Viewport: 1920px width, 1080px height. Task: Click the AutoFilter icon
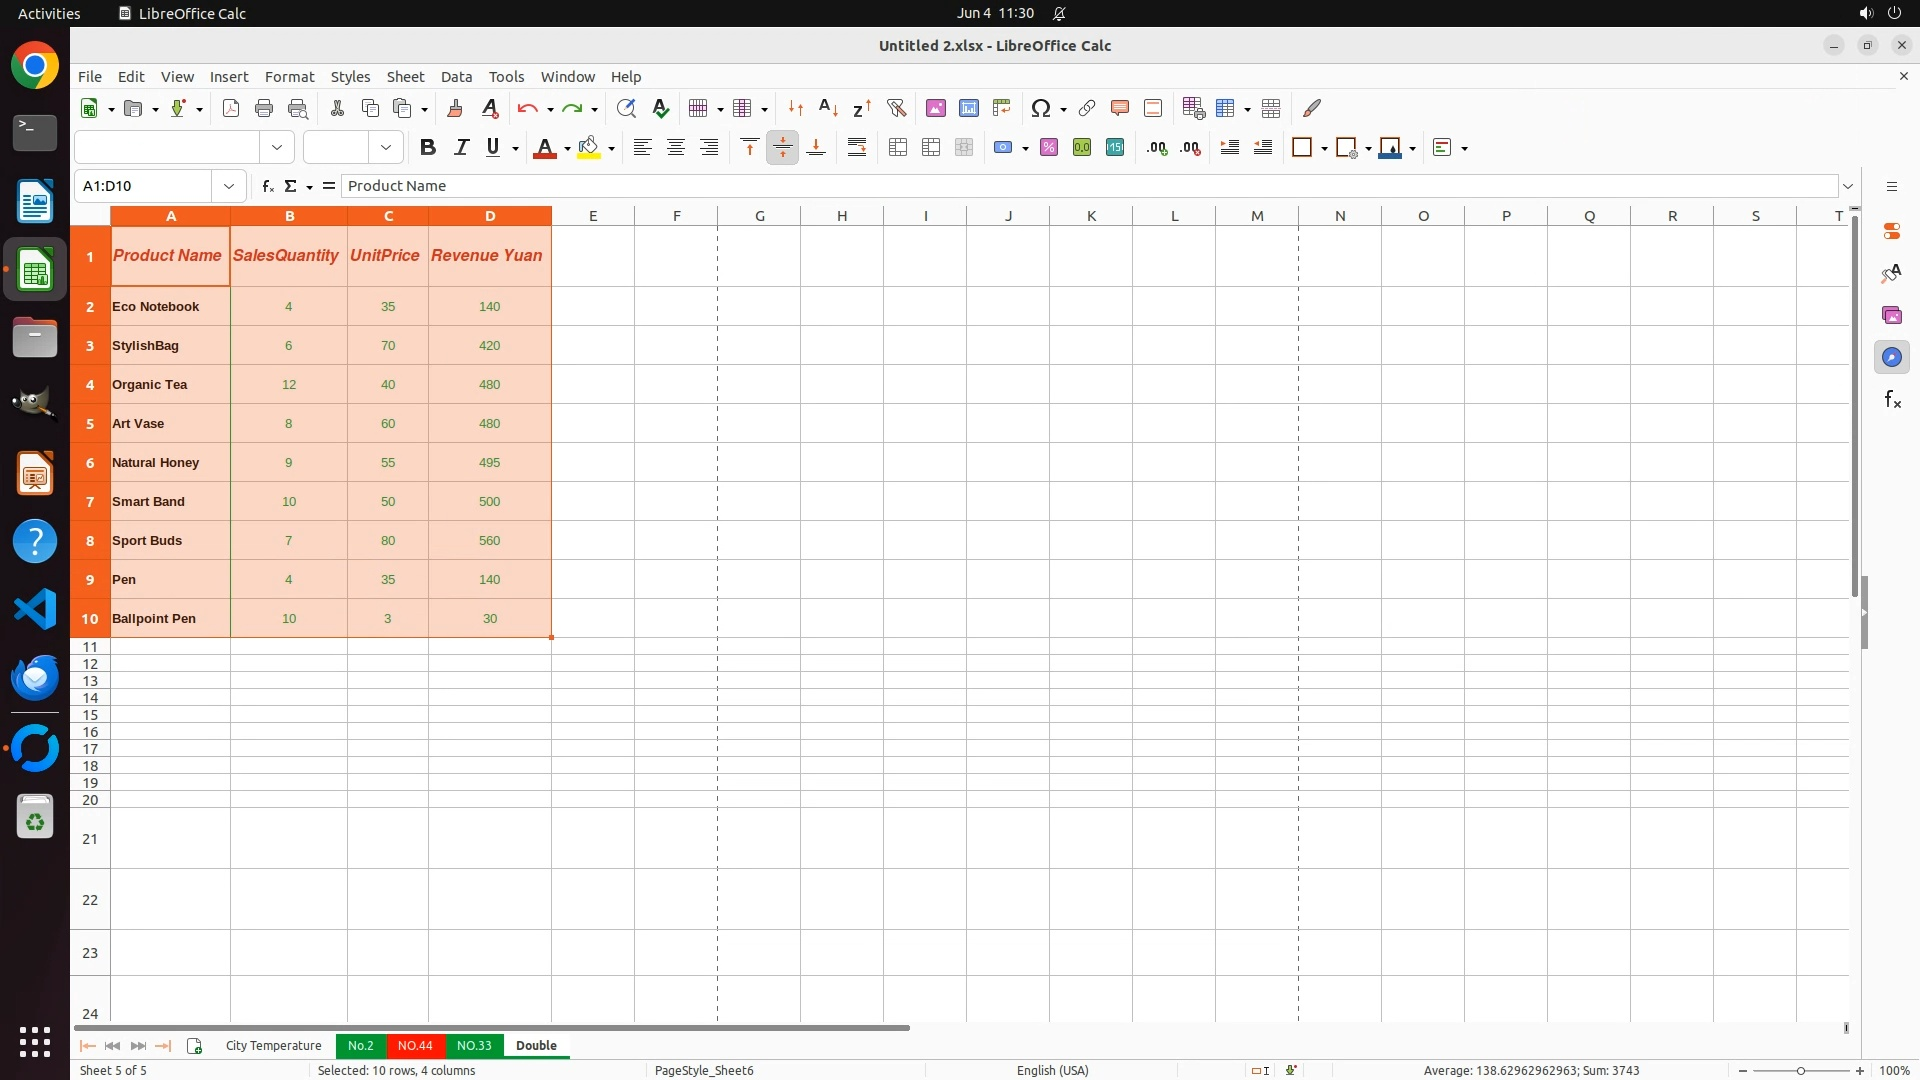896,108
